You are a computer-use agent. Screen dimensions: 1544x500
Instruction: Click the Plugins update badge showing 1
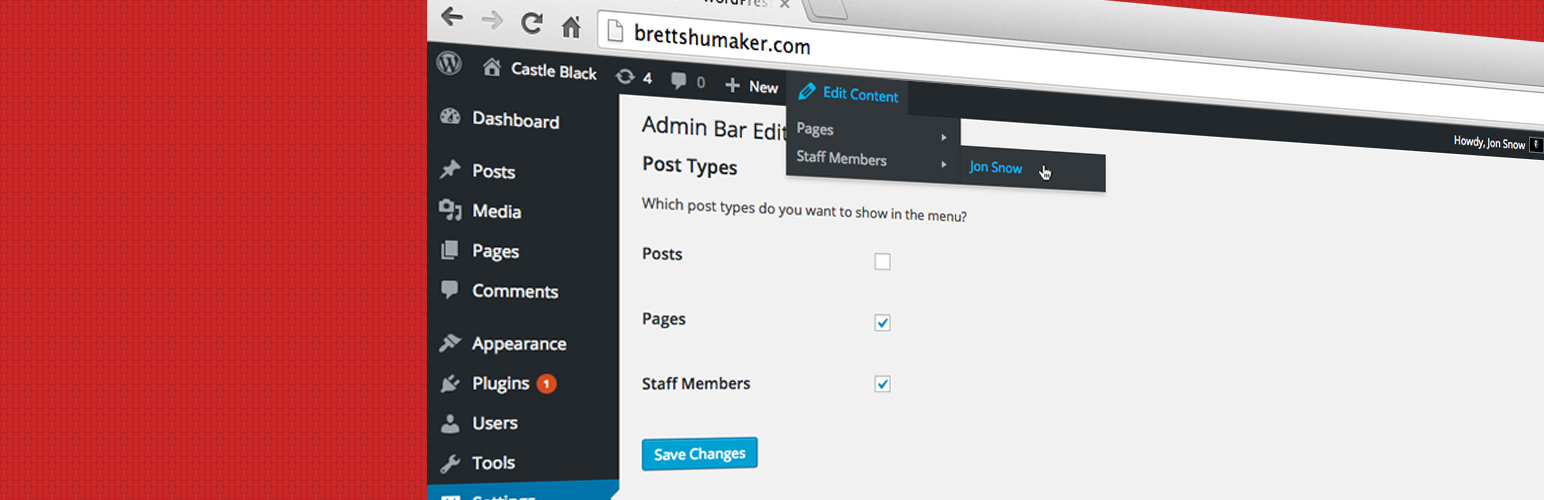pos(546,383)
